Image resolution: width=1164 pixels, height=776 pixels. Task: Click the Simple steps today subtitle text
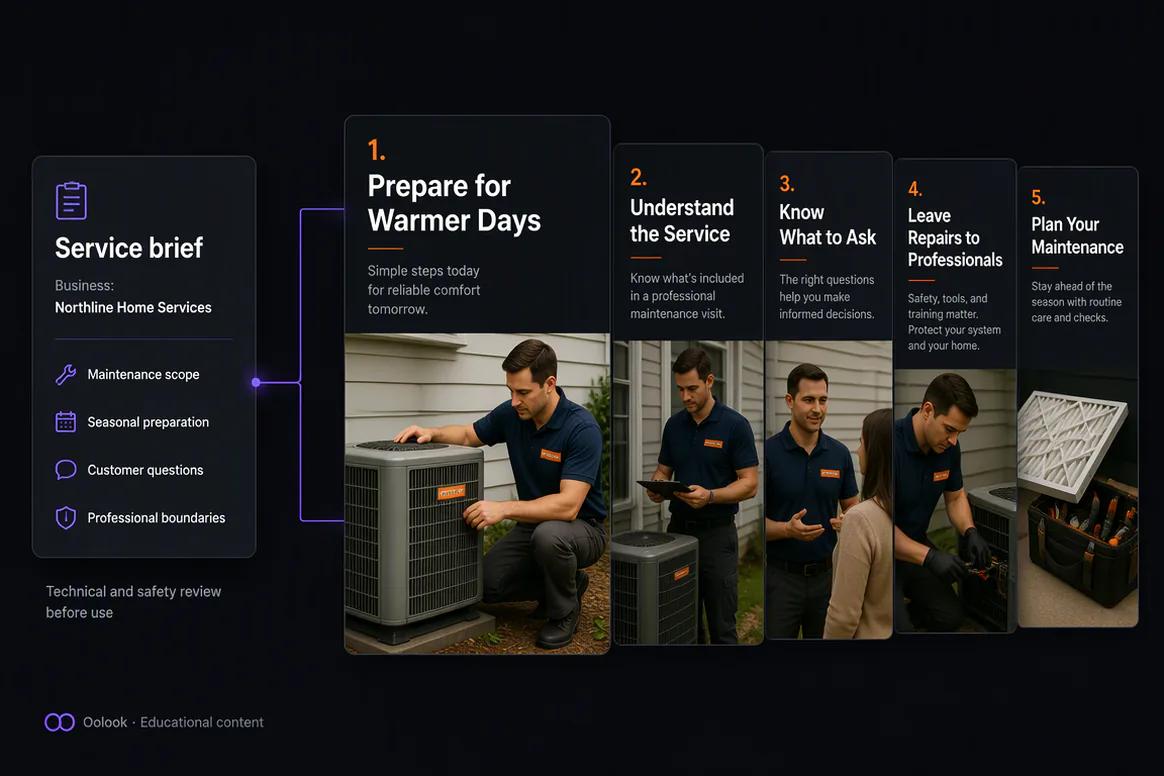[x=424, y=290]
